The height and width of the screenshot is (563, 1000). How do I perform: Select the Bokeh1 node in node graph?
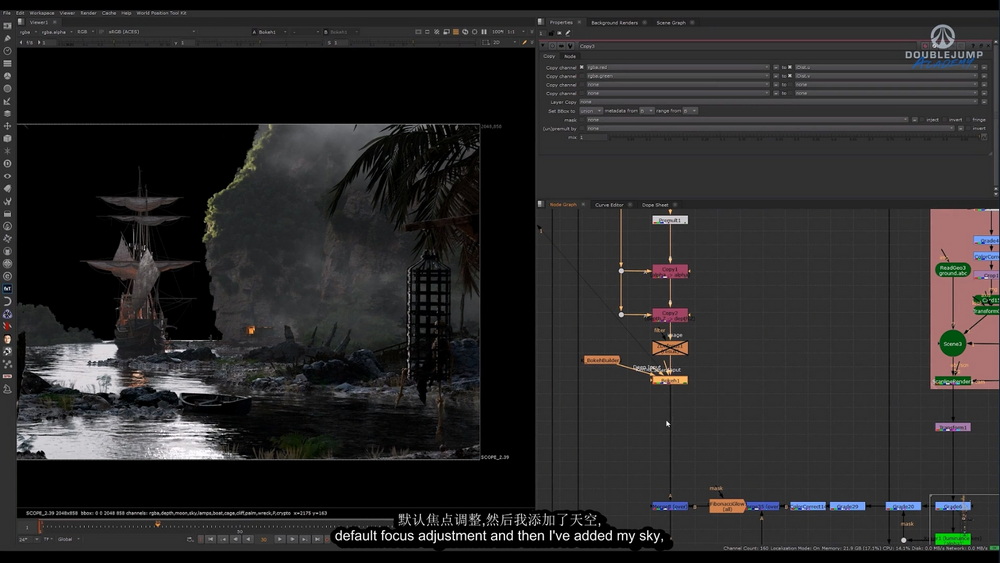[670, 380]
